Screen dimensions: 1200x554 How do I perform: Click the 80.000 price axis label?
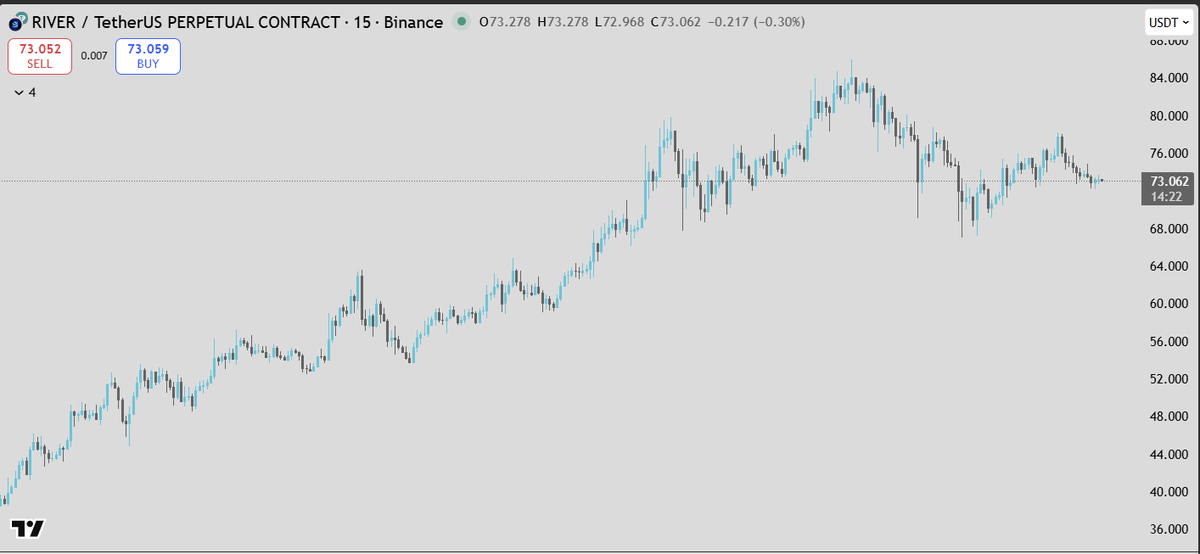point(1168,116)
